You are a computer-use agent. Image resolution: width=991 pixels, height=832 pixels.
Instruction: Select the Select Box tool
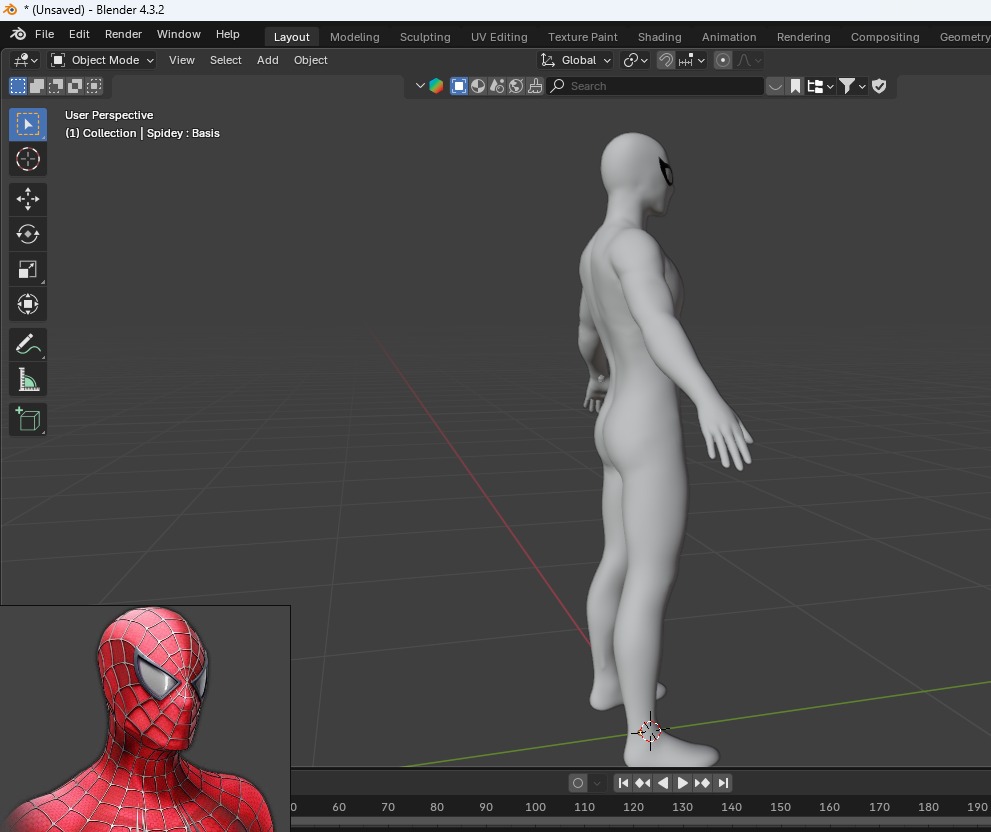pos(27,124)
